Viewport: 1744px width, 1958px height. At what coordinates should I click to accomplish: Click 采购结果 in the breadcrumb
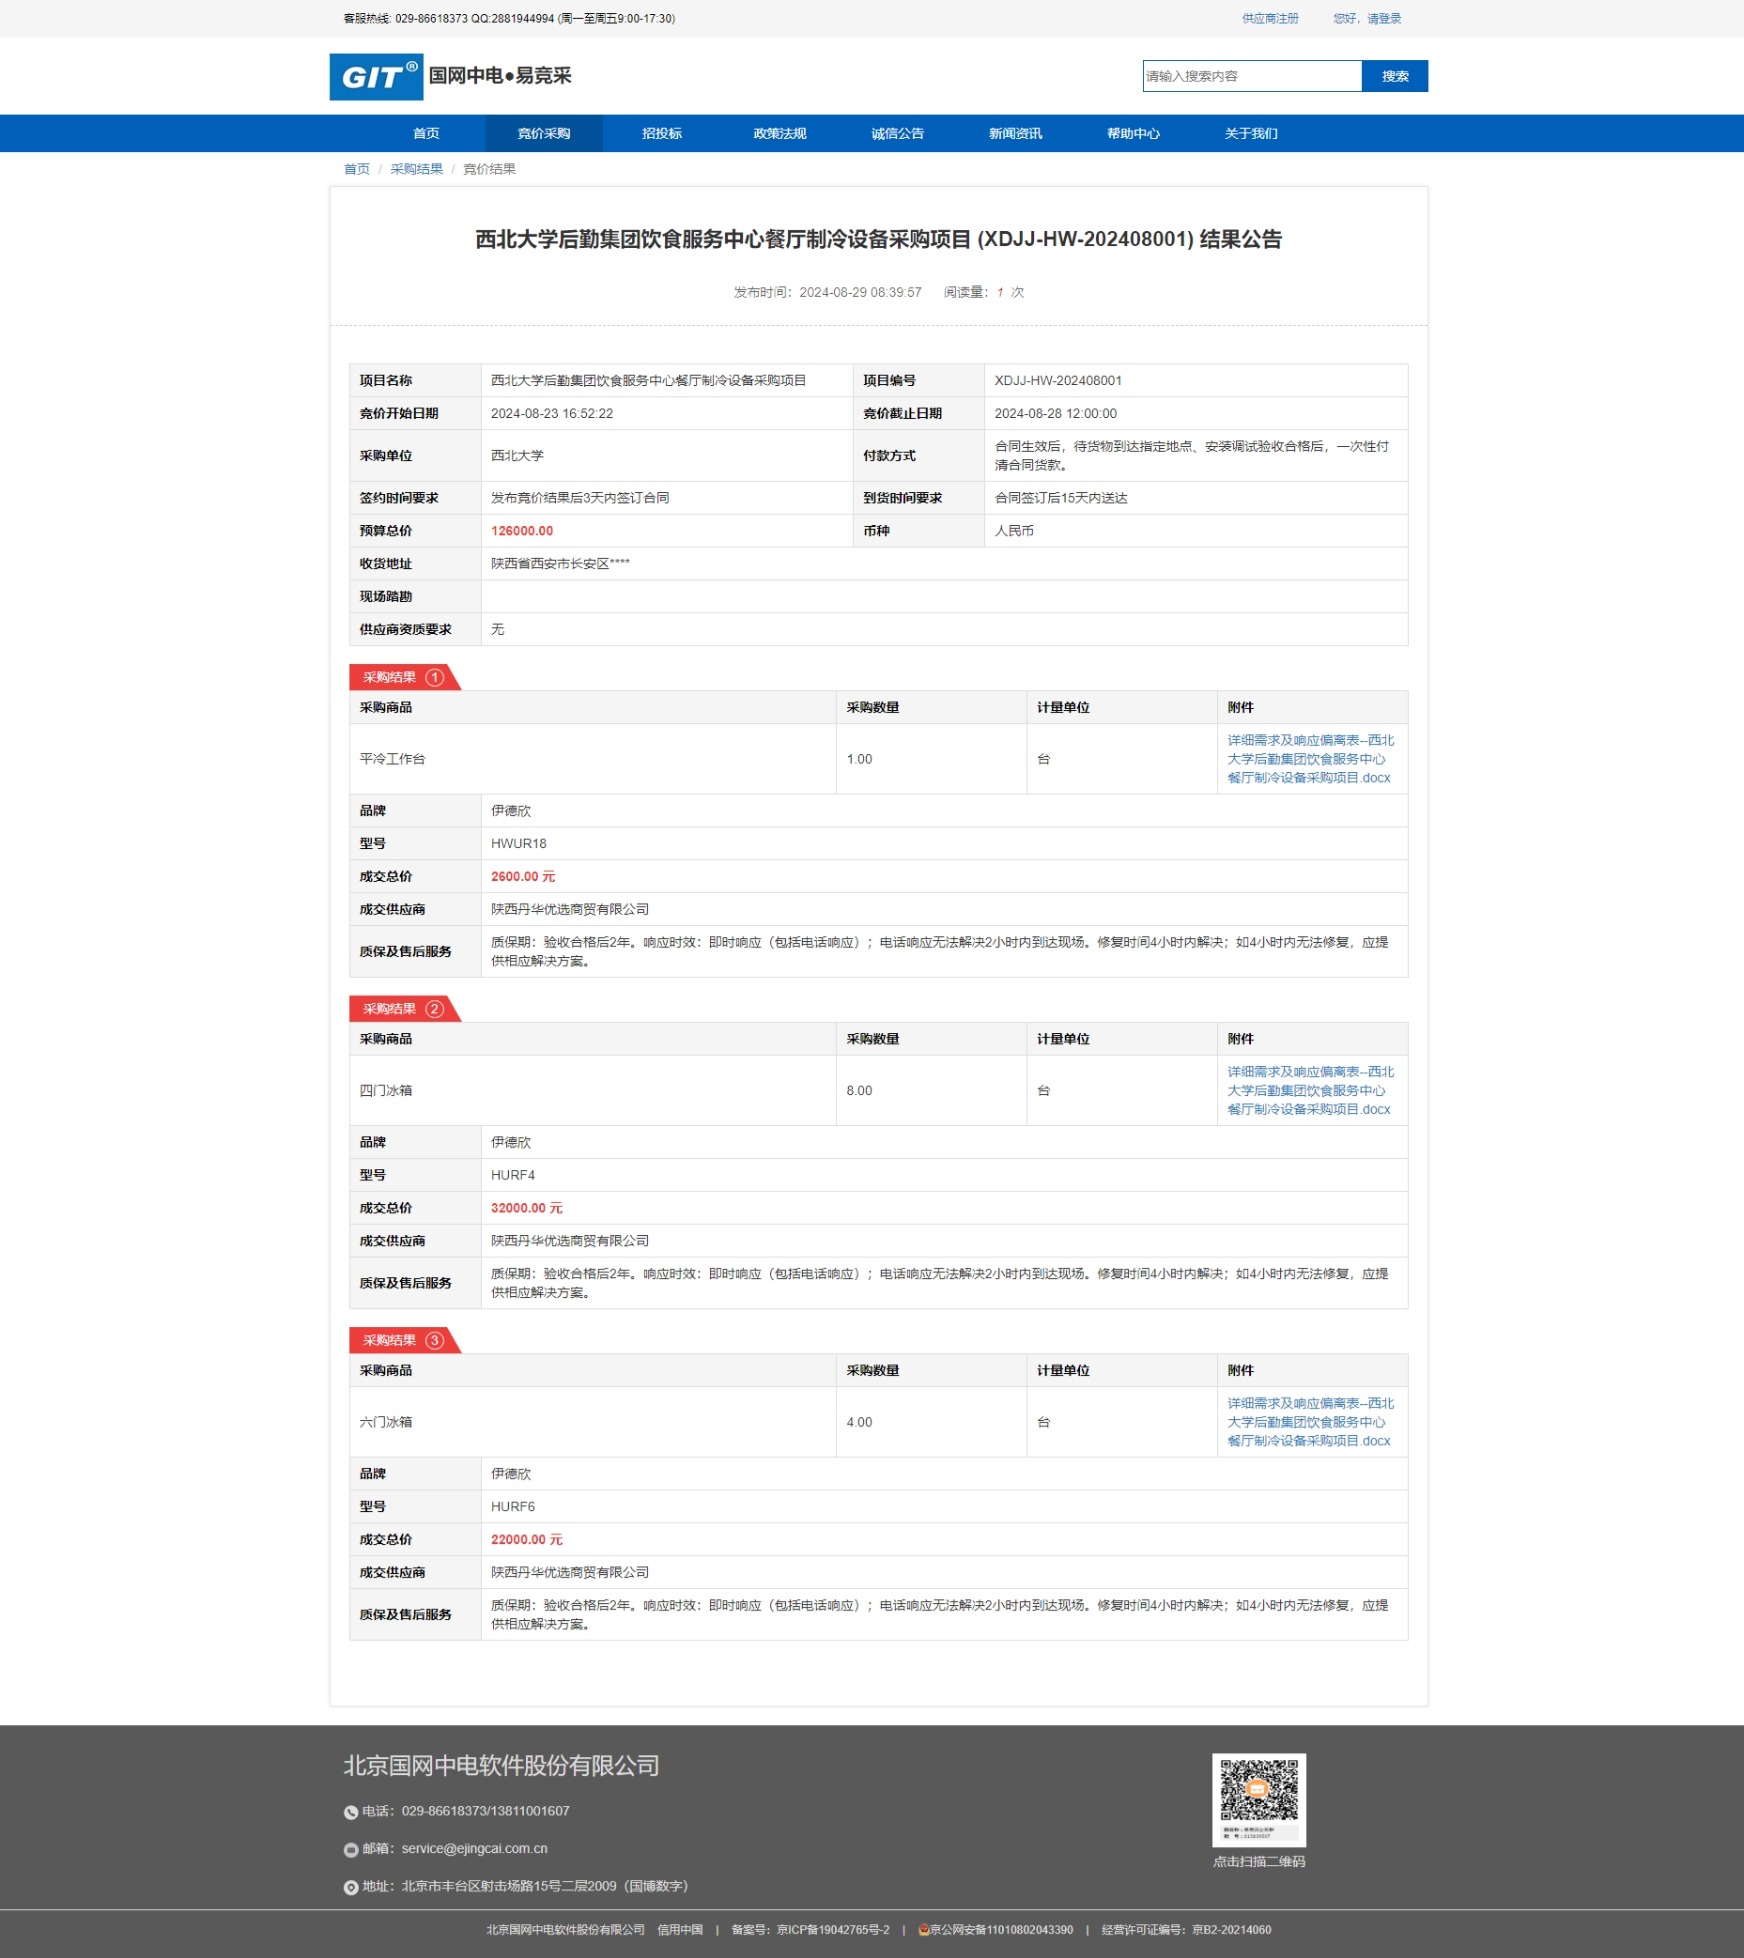pos(416,169)
